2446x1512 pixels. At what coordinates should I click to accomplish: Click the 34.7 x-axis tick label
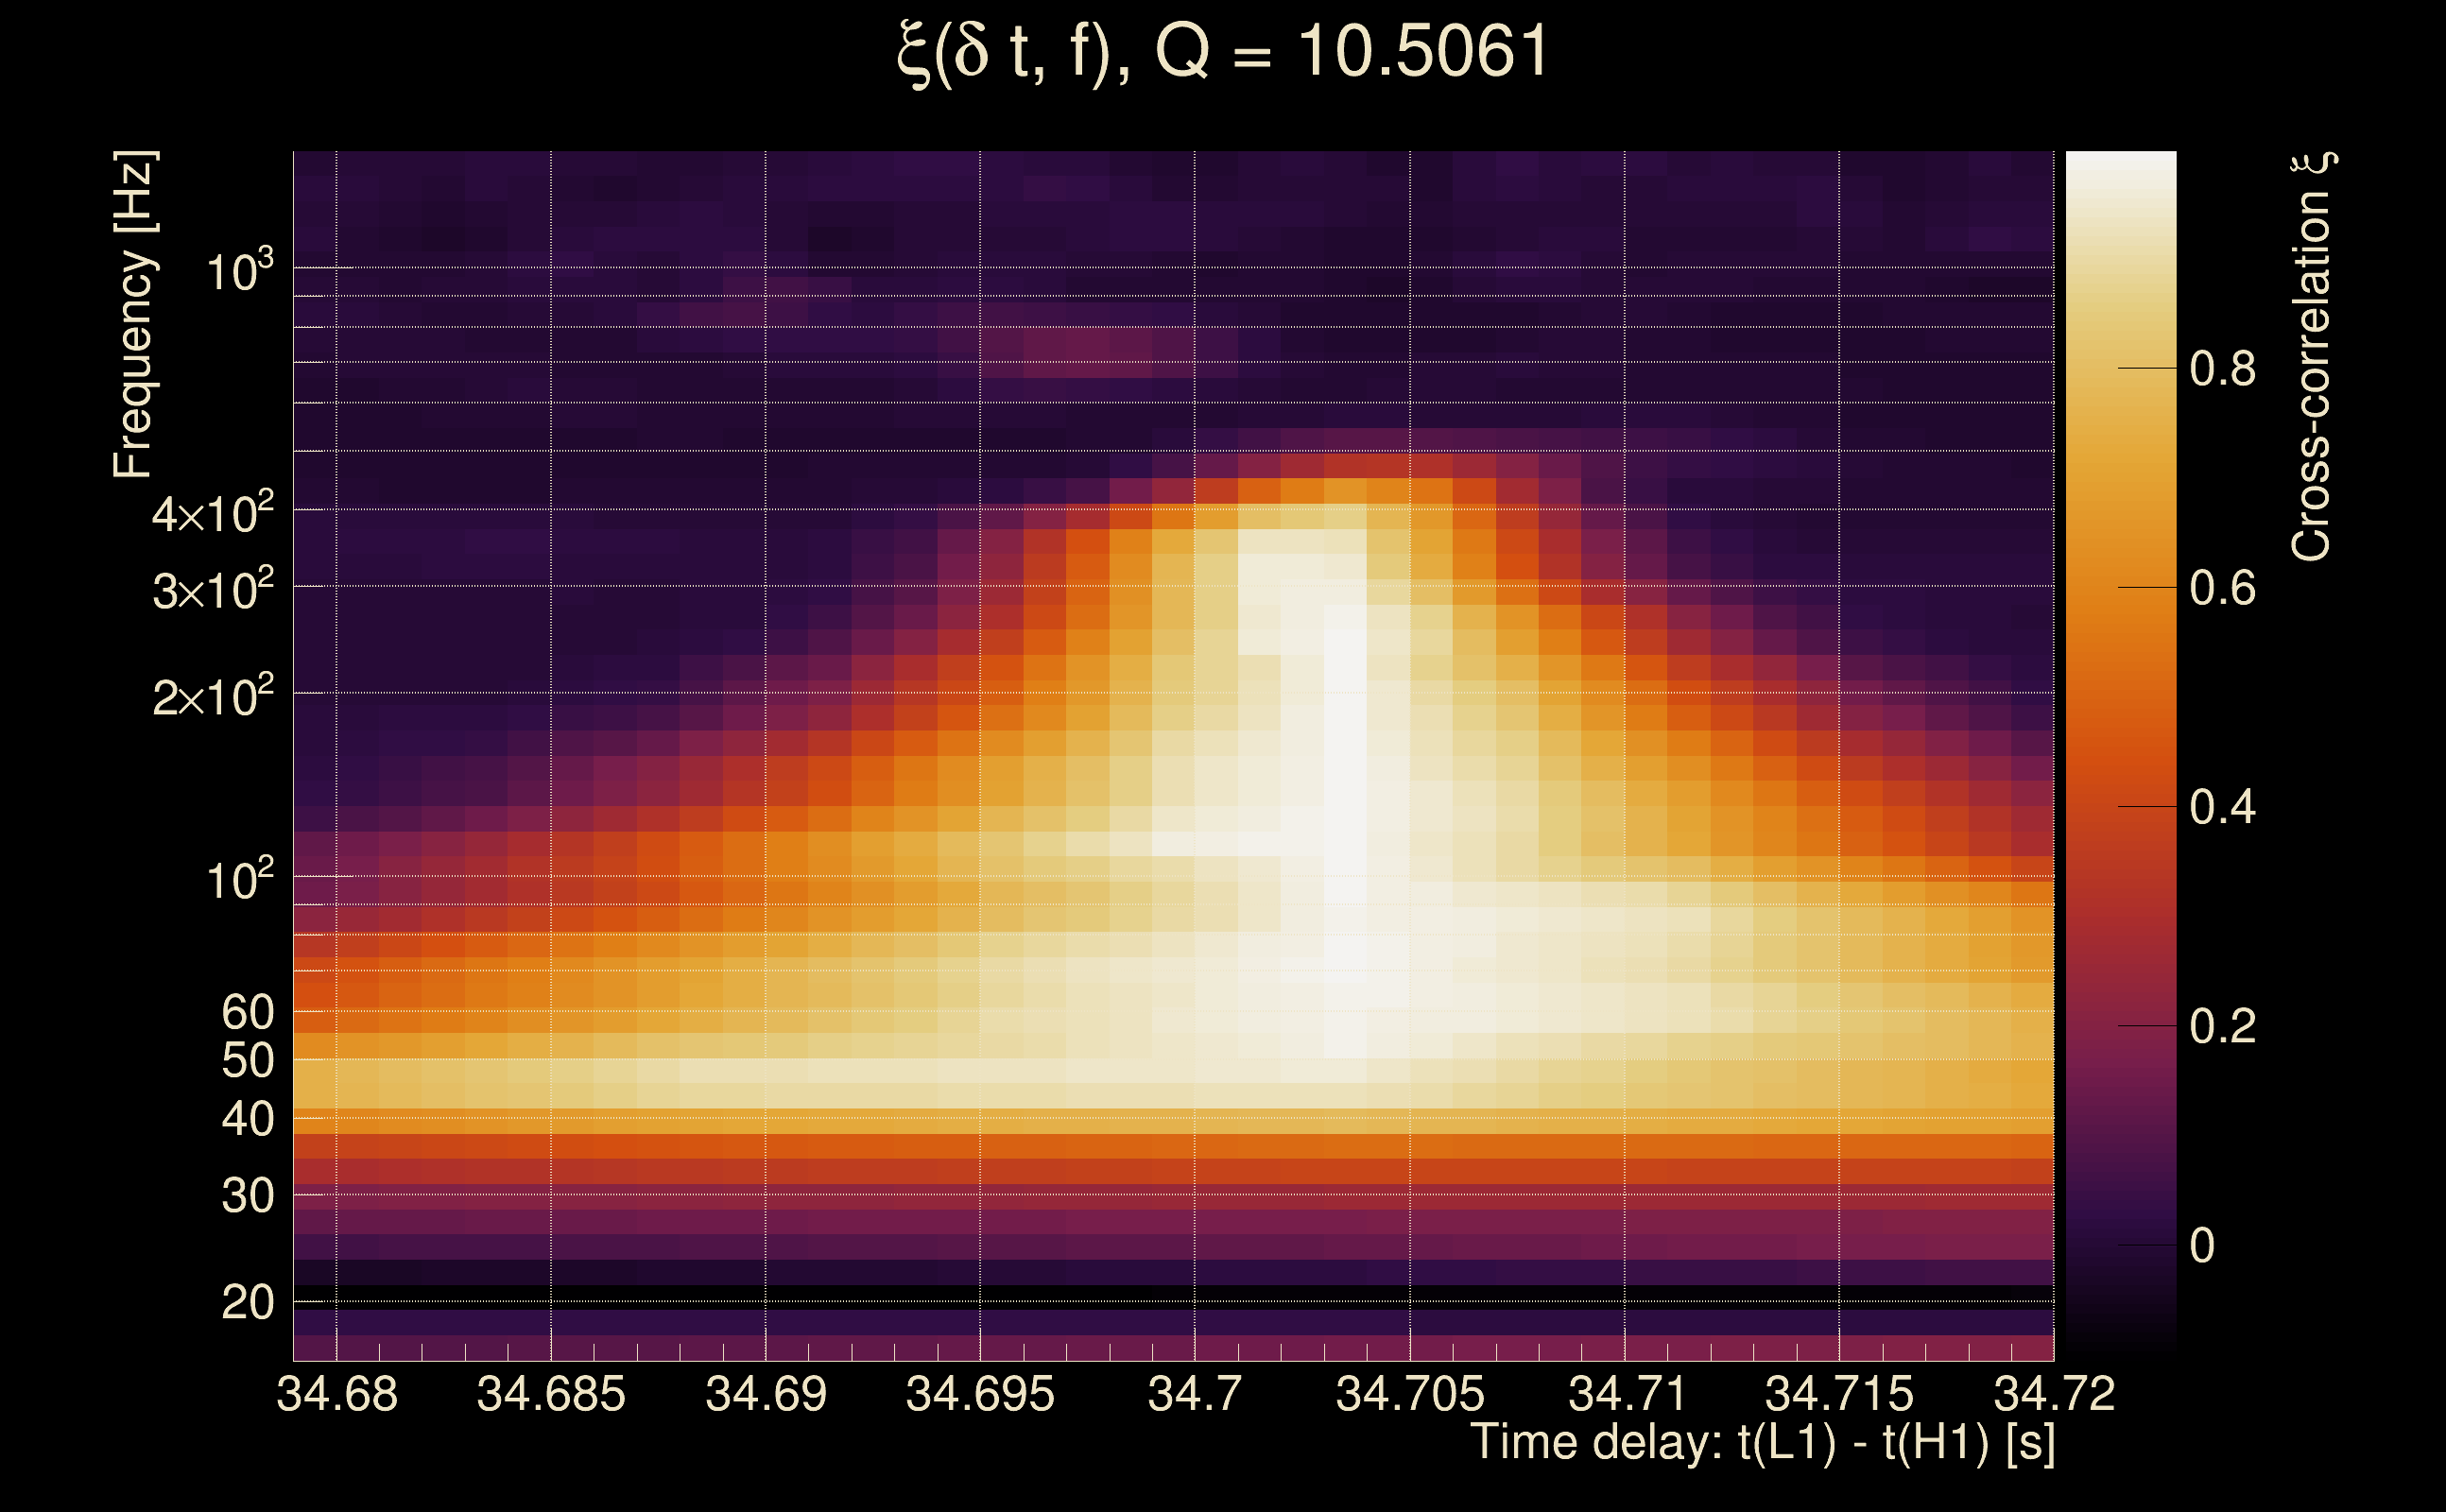click(x=1194, y=1394)
